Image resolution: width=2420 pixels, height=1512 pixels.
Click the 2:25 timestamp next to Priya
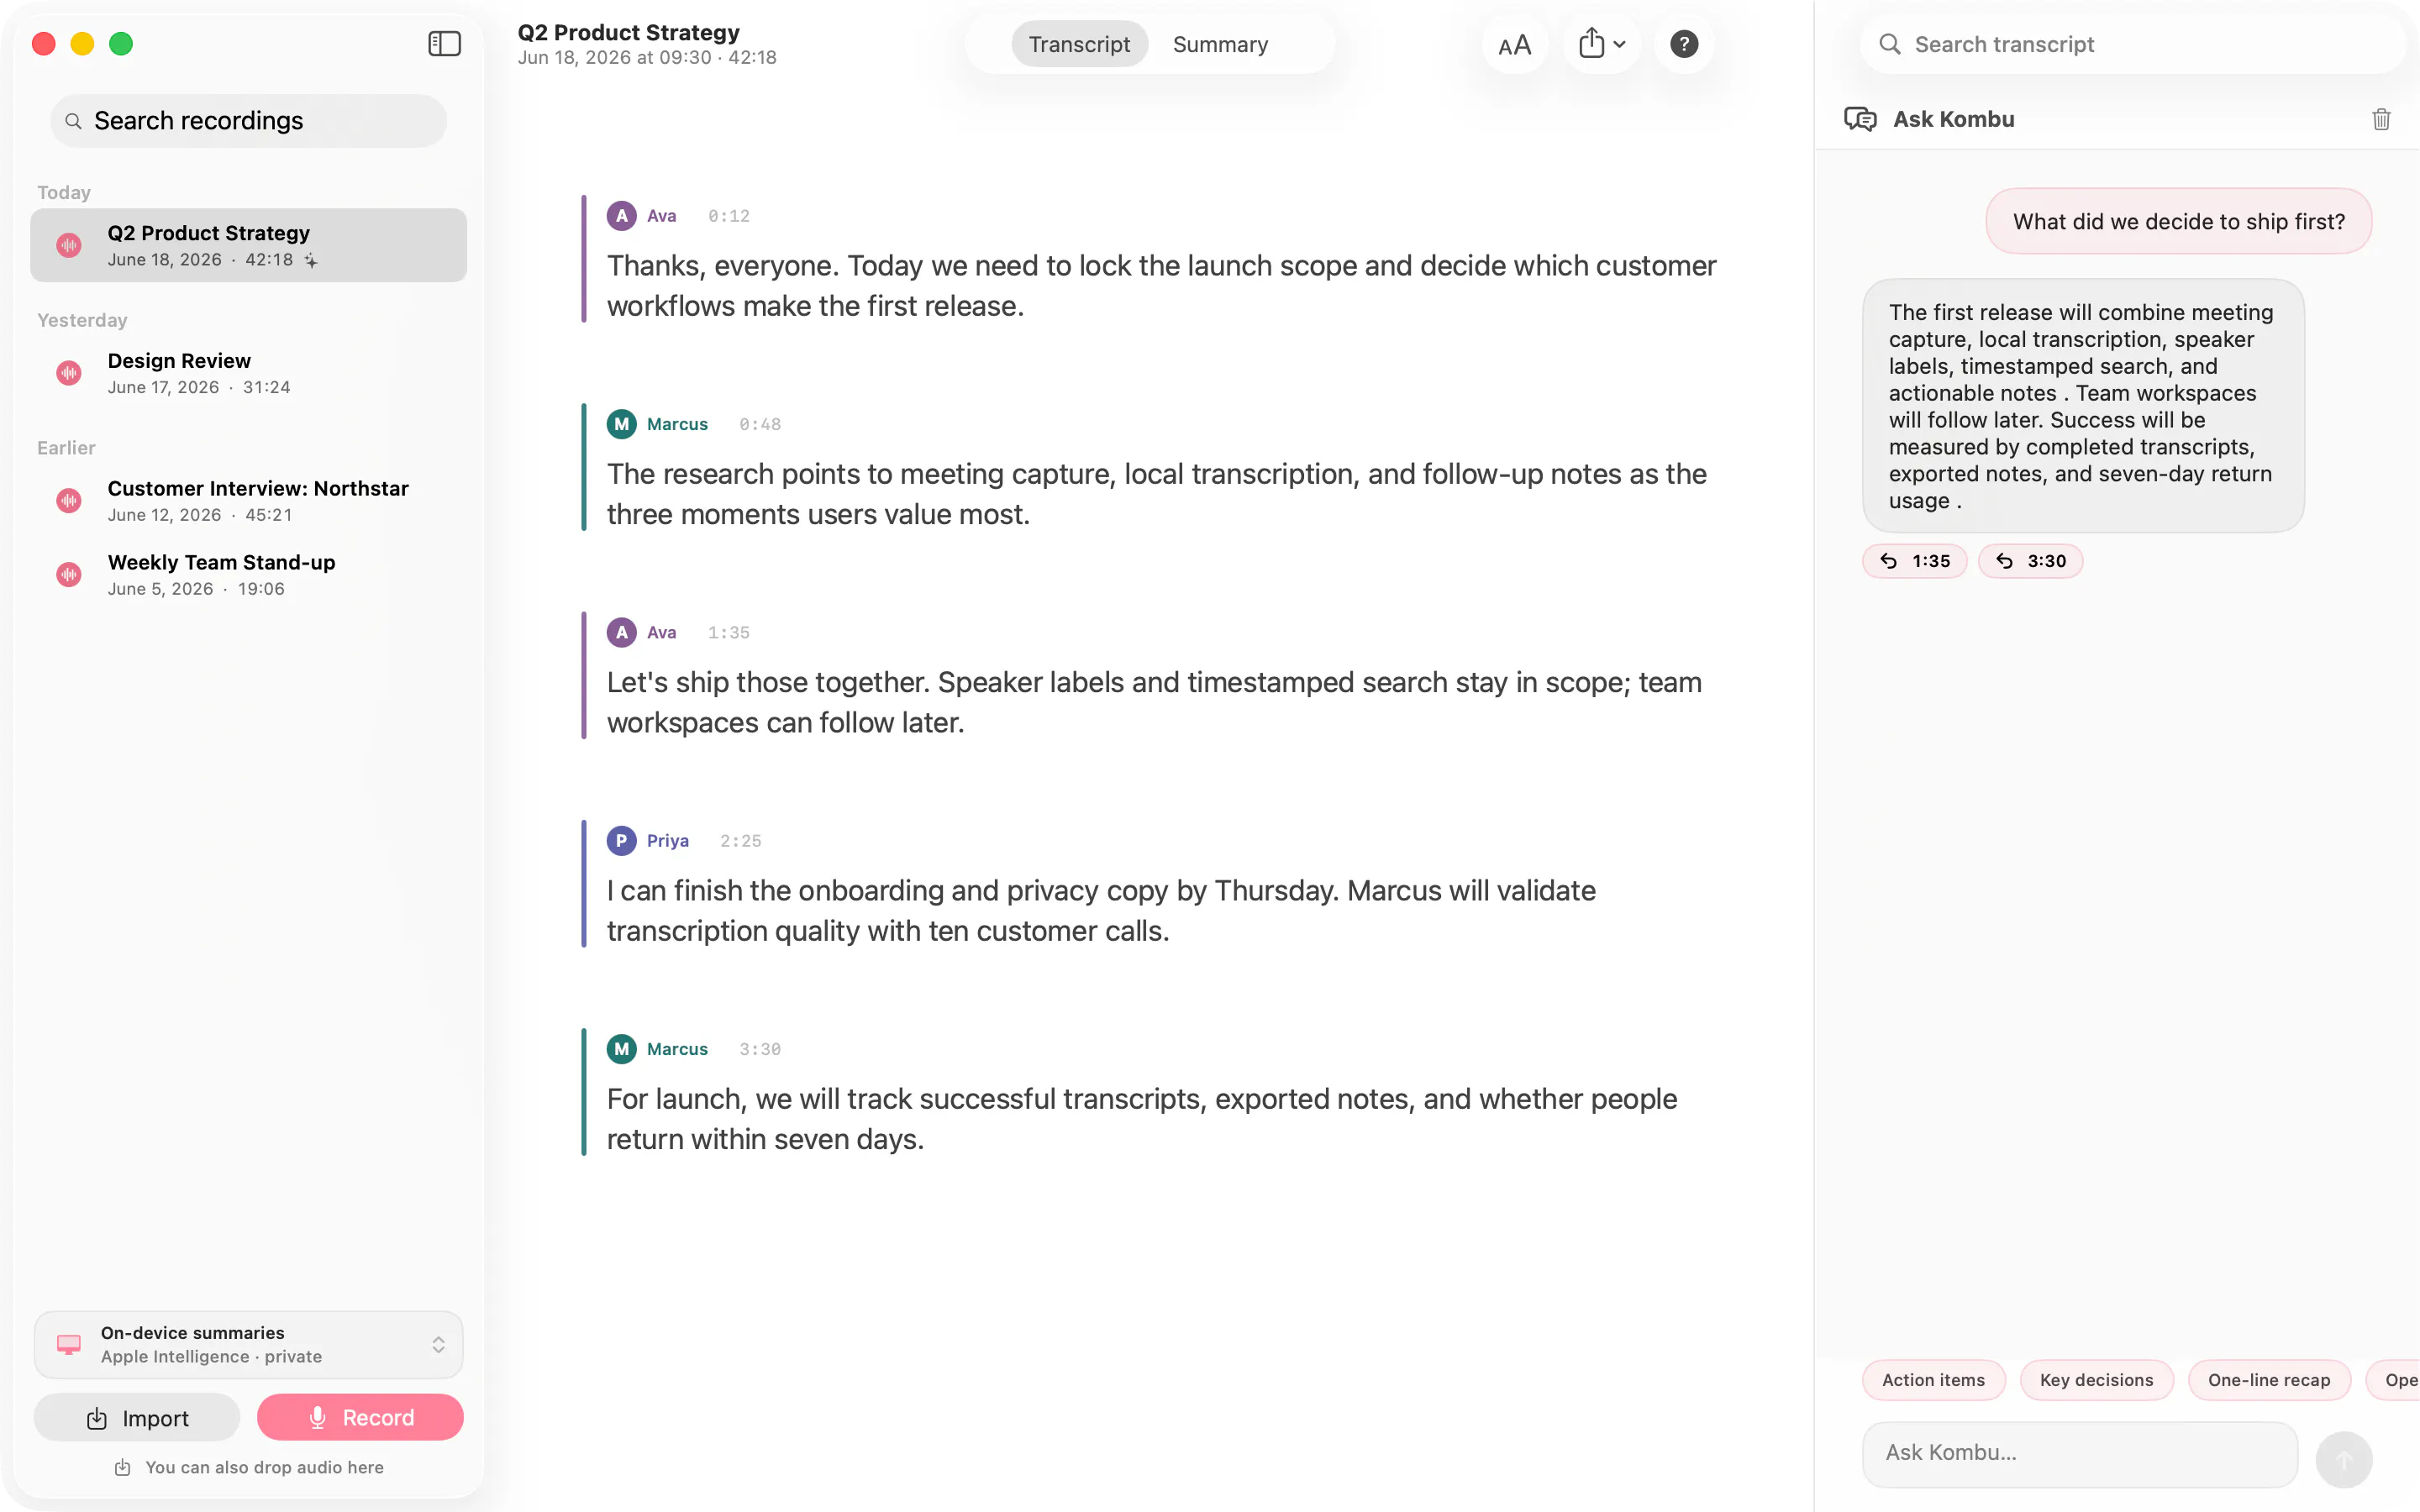click(740, 841)
